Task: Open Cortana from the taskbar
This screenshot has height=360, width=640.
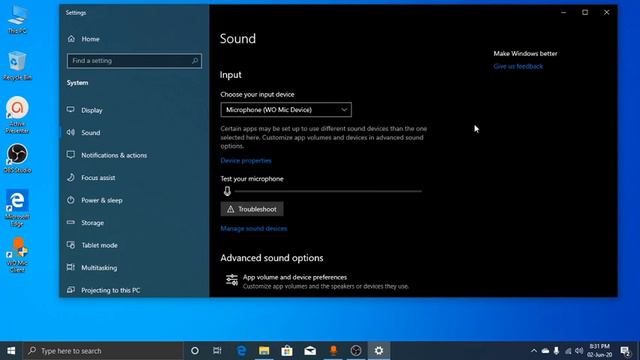Action: [195, 351]
